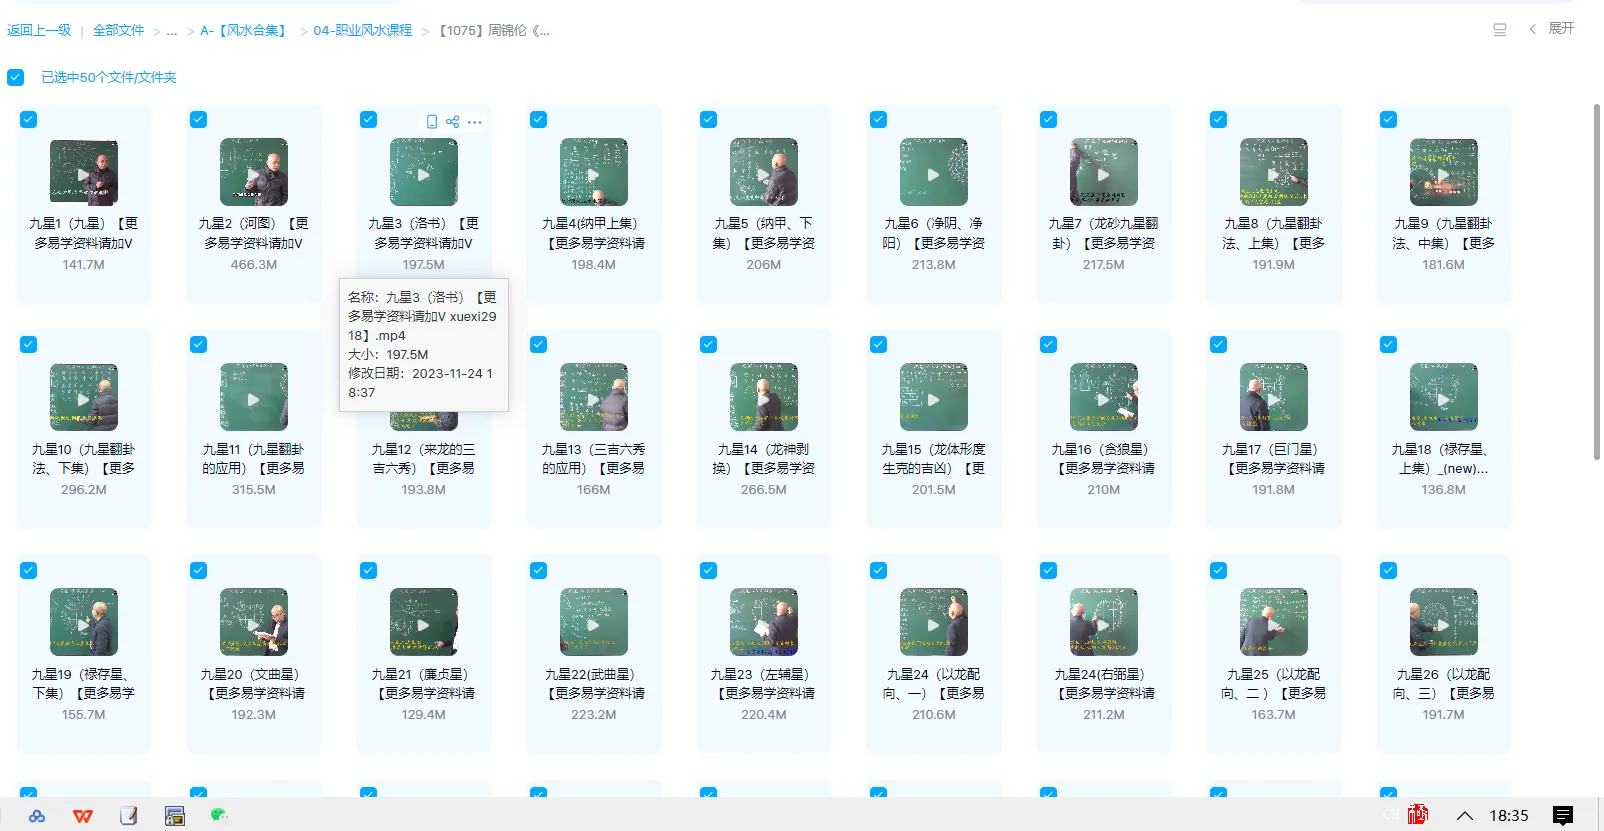The height and width of the screenshot is (831, 1604).
Task: Open WPS Office icon in taskbar
Action: pyautogui.click(x=83, y=816)
